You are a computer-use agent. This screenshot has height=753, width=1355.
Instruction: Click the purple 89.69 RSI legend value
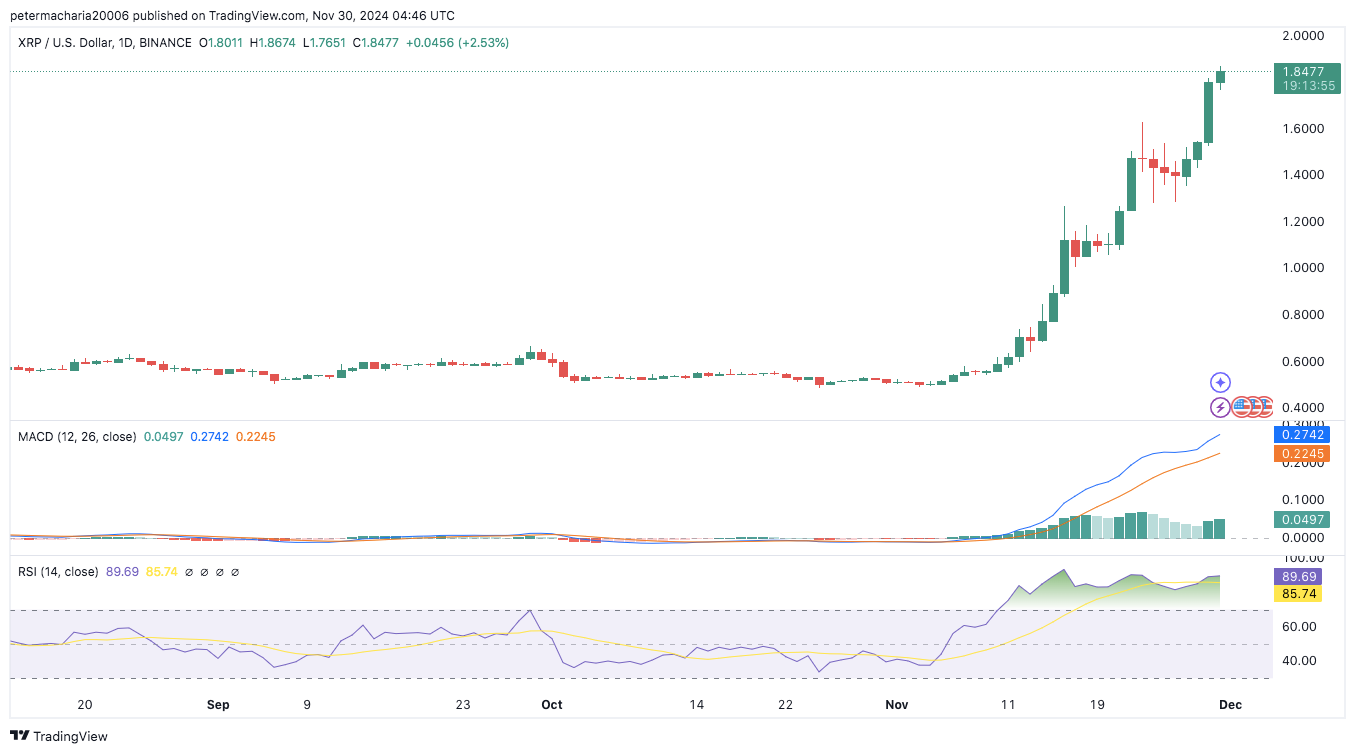pos(122,572)
